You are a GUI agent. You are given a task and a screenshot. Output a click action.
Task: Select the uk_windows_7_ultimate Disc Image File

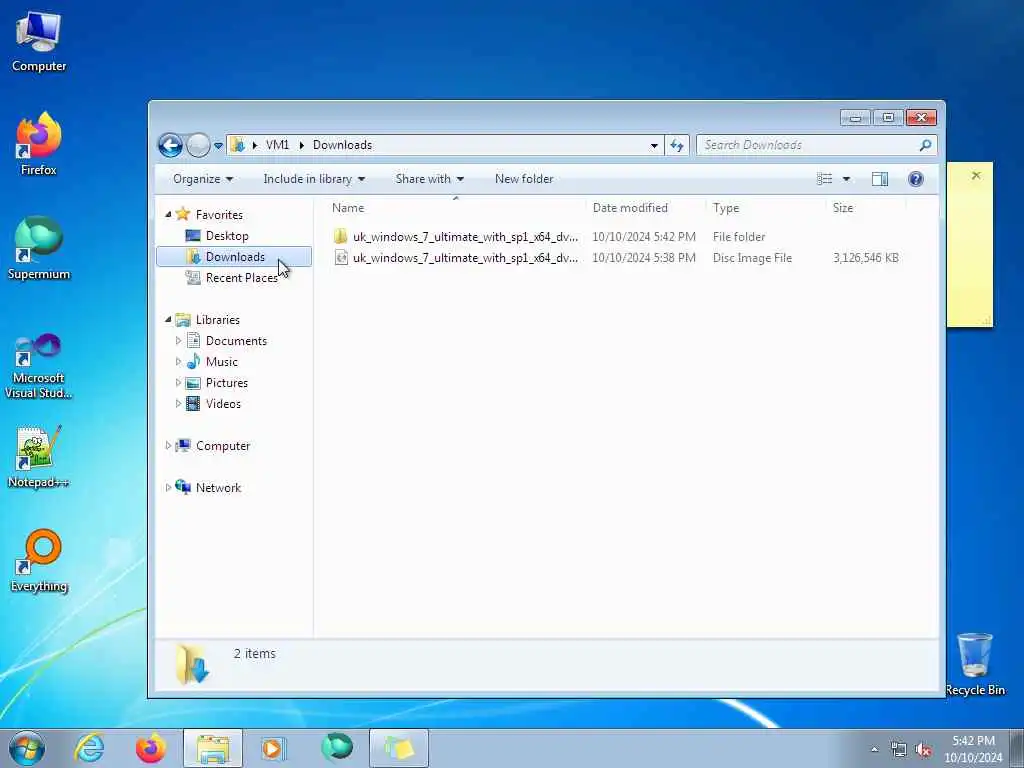(616, 258)
